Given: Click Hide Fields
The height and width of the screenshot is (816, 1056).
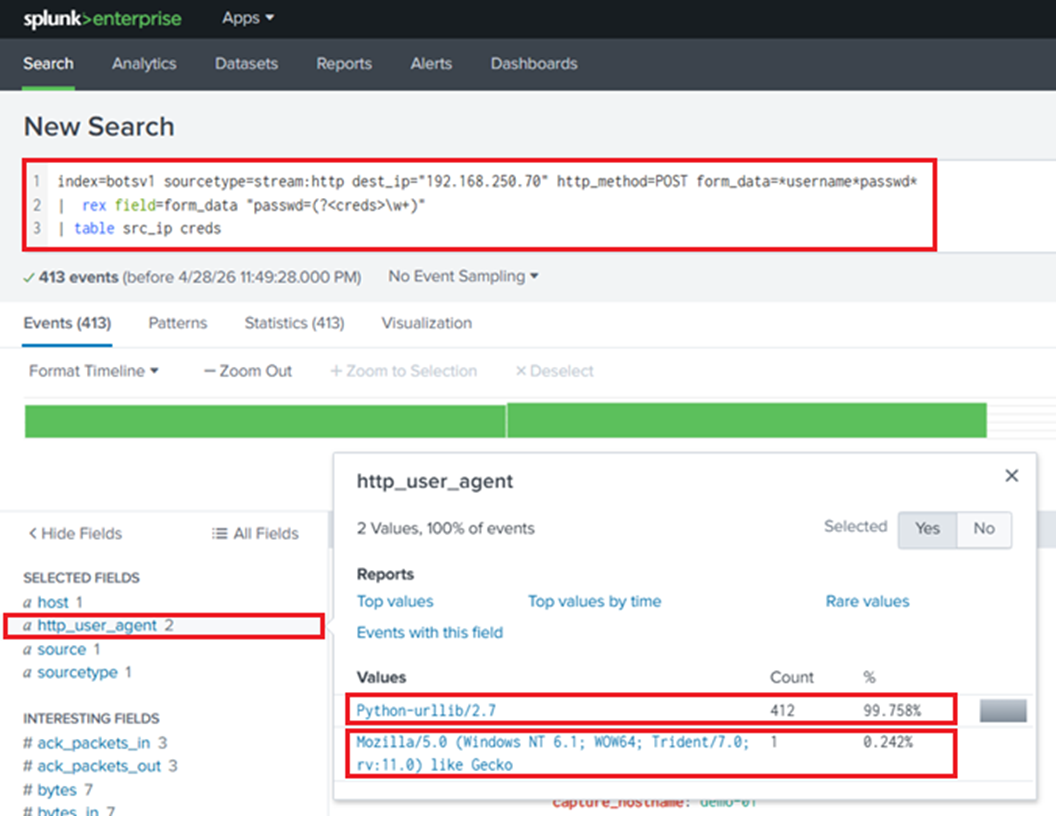Looking at the screenshot, I should [75, 533].
